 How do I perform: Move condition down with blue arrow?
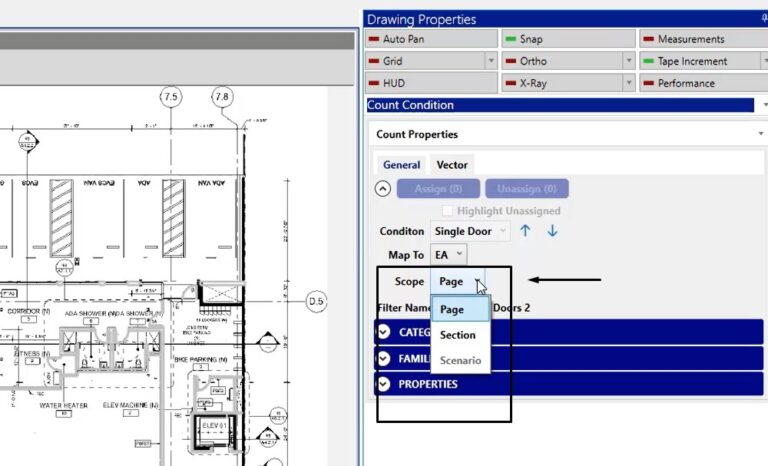tap(552, 231)
